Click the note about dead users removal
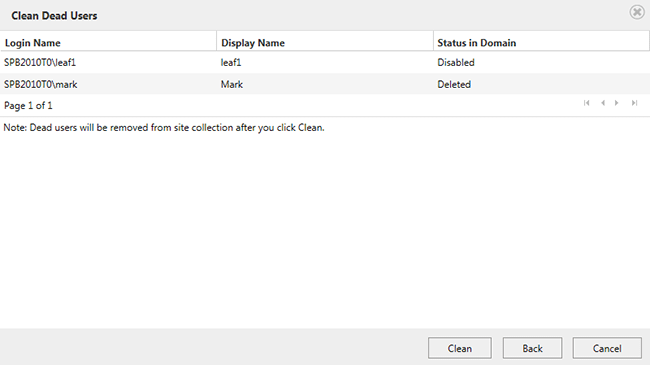 [164, 128]
